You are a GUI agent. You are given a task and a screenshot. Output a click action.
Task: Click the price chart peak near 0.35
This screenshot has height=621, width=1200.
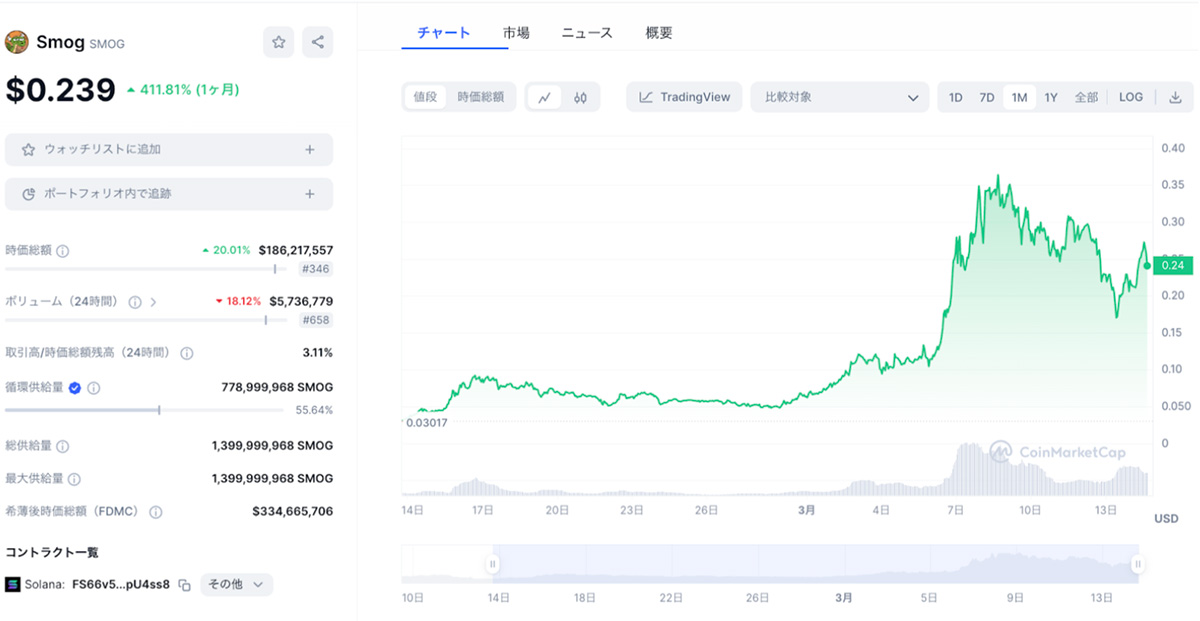[x=996, y=178]
